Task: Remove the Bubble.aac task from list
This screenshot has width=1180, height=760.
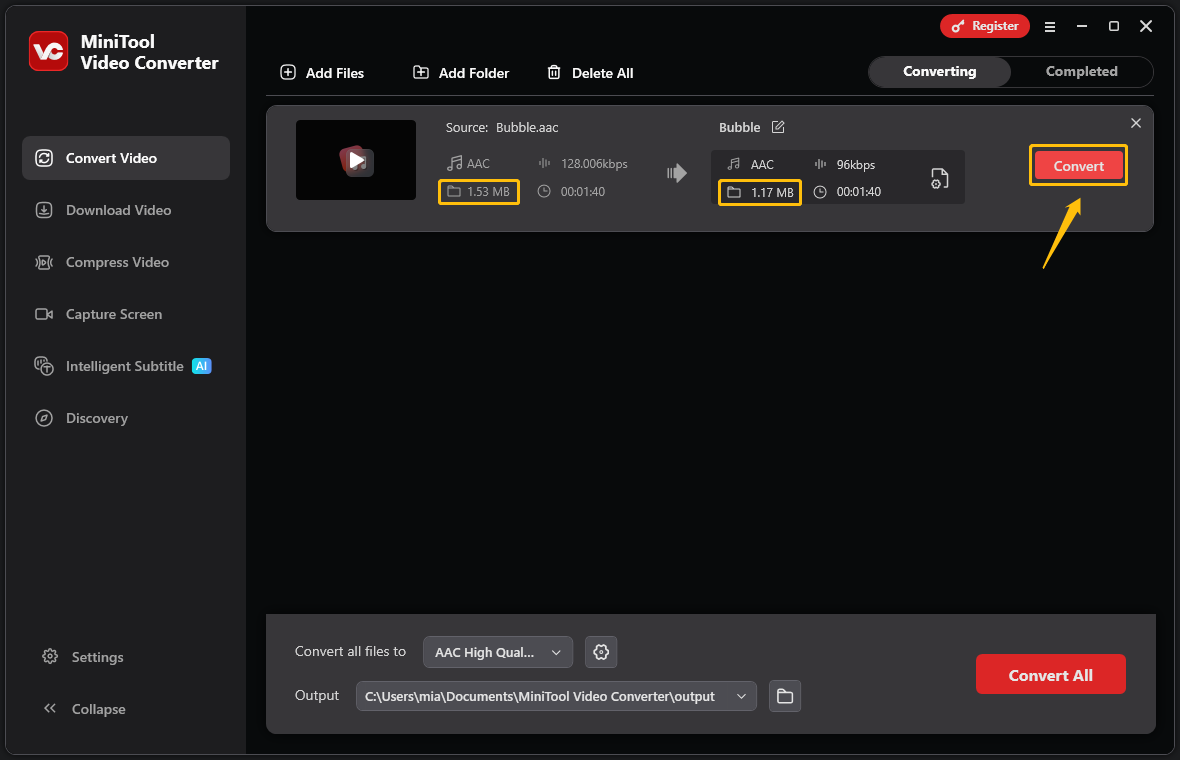Action: pyautogui.click(x=1136, y=123)
